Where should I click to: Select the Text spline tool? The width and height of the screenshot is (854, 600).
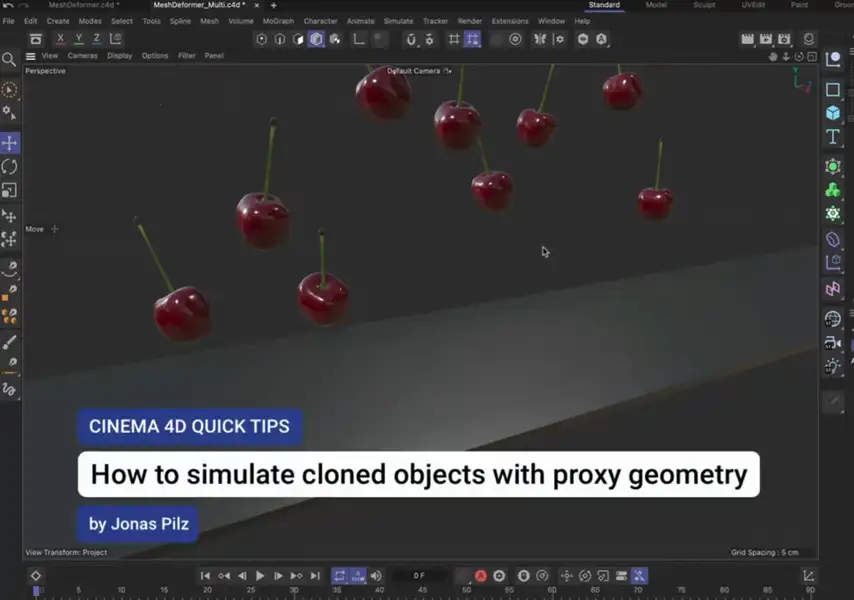(x=832, y=137)
